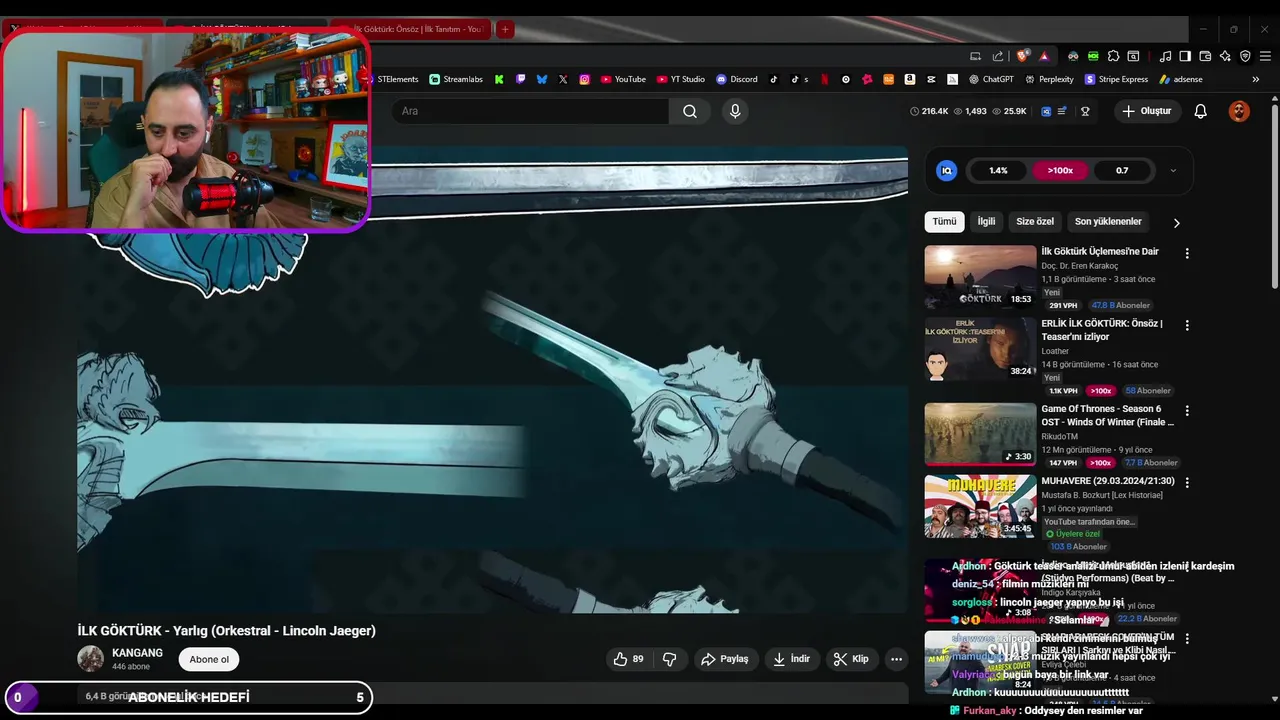
Task: Click the vidIQ logo in stats panel
Action: tap(946, 170)
